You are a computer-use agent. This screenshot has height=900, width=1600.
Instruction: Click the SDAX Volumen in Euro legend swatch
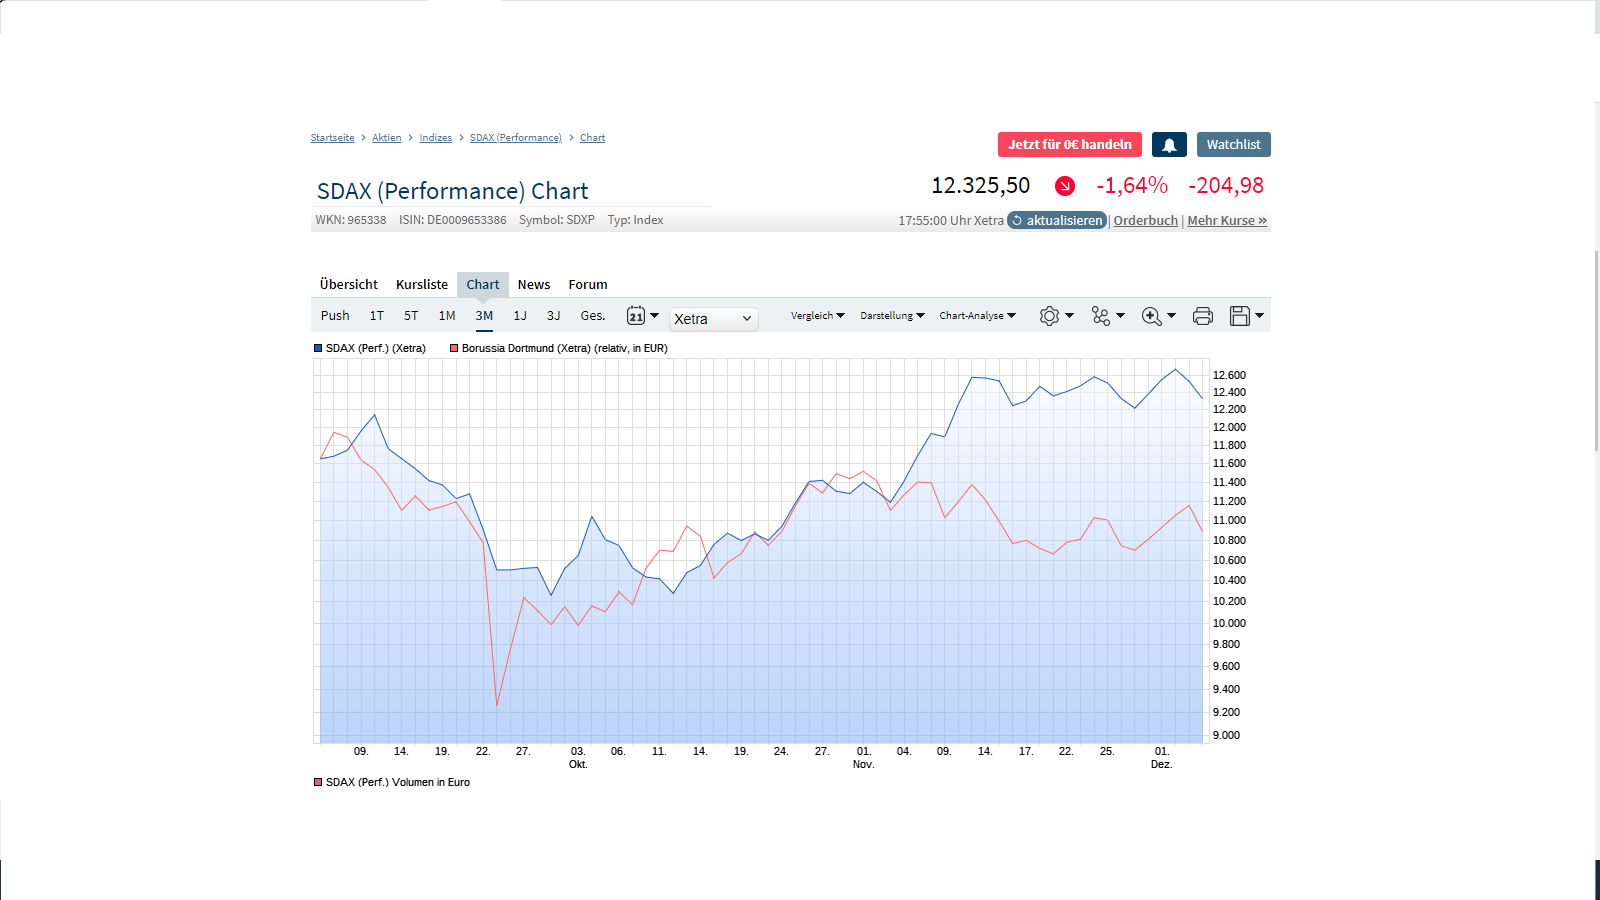pyautogui.click(x=318, y=782)
